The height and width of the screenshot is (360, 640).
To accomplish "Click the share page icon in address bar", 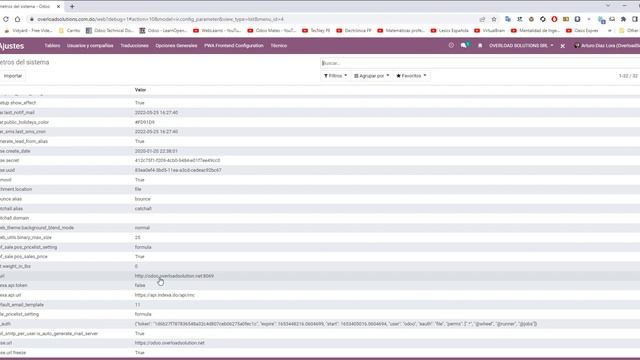I will 482,19.
